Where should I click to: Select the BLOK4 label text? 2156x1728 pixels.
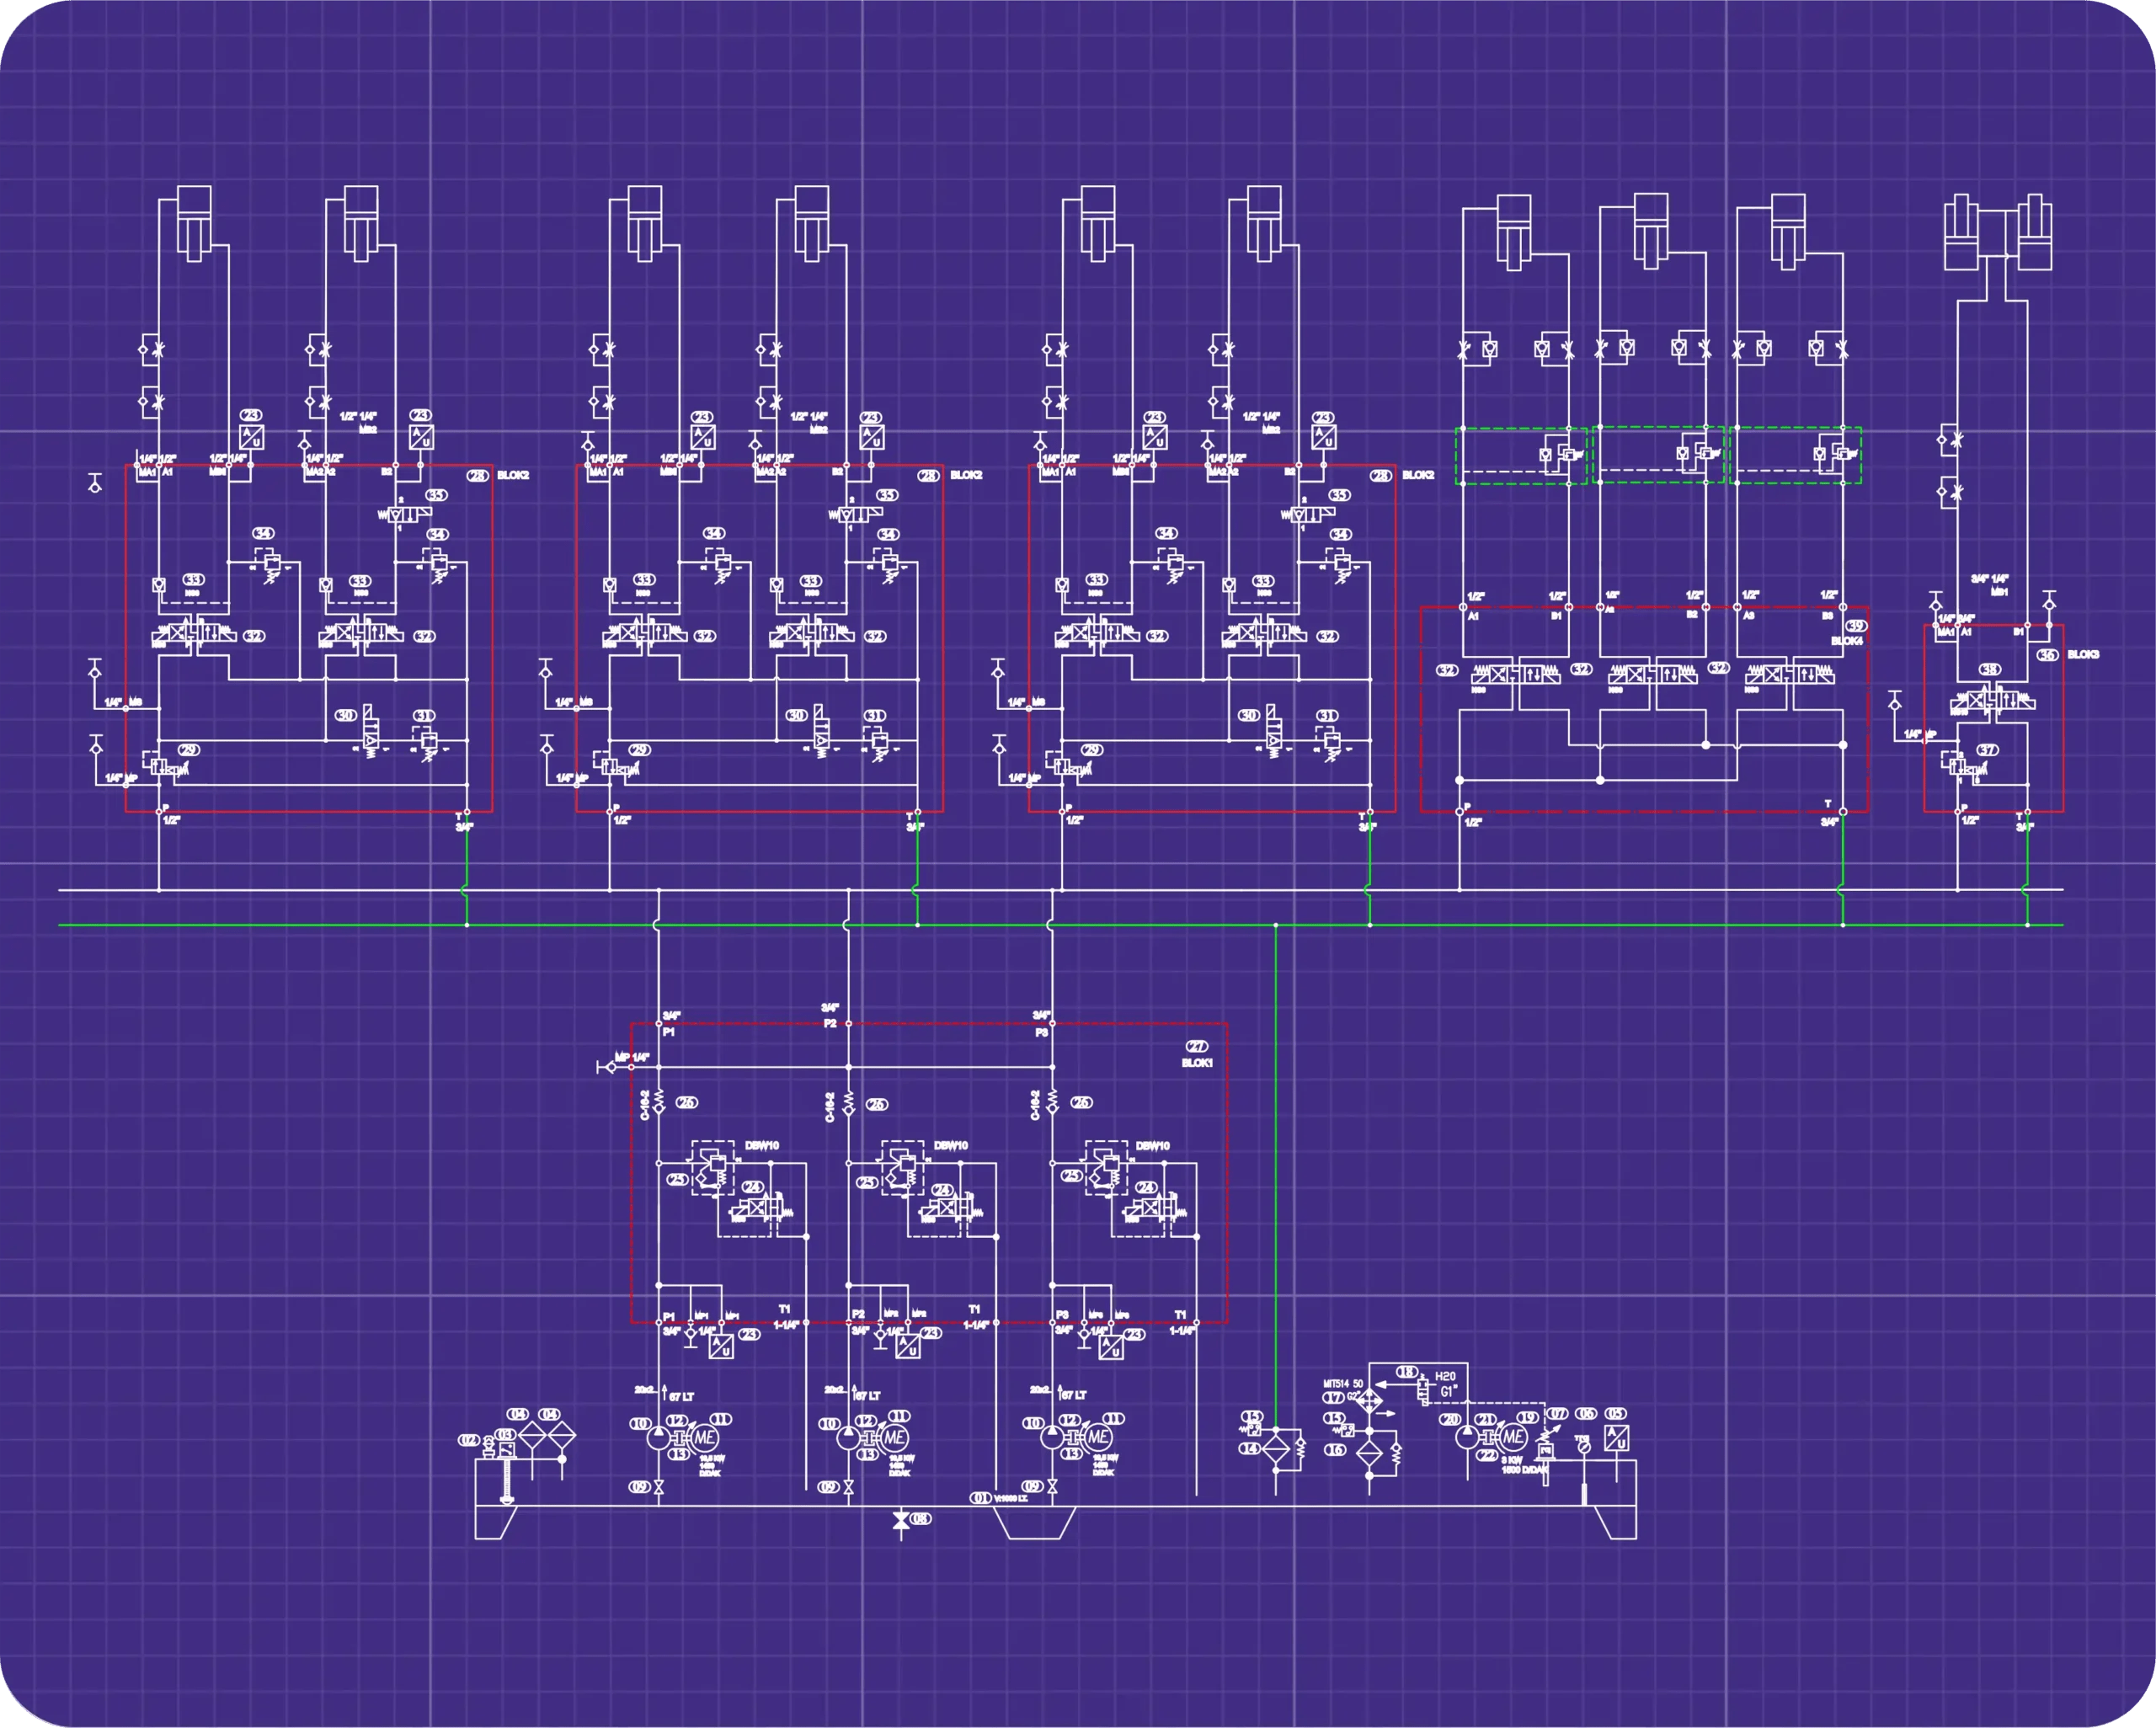click(1846, 640)
